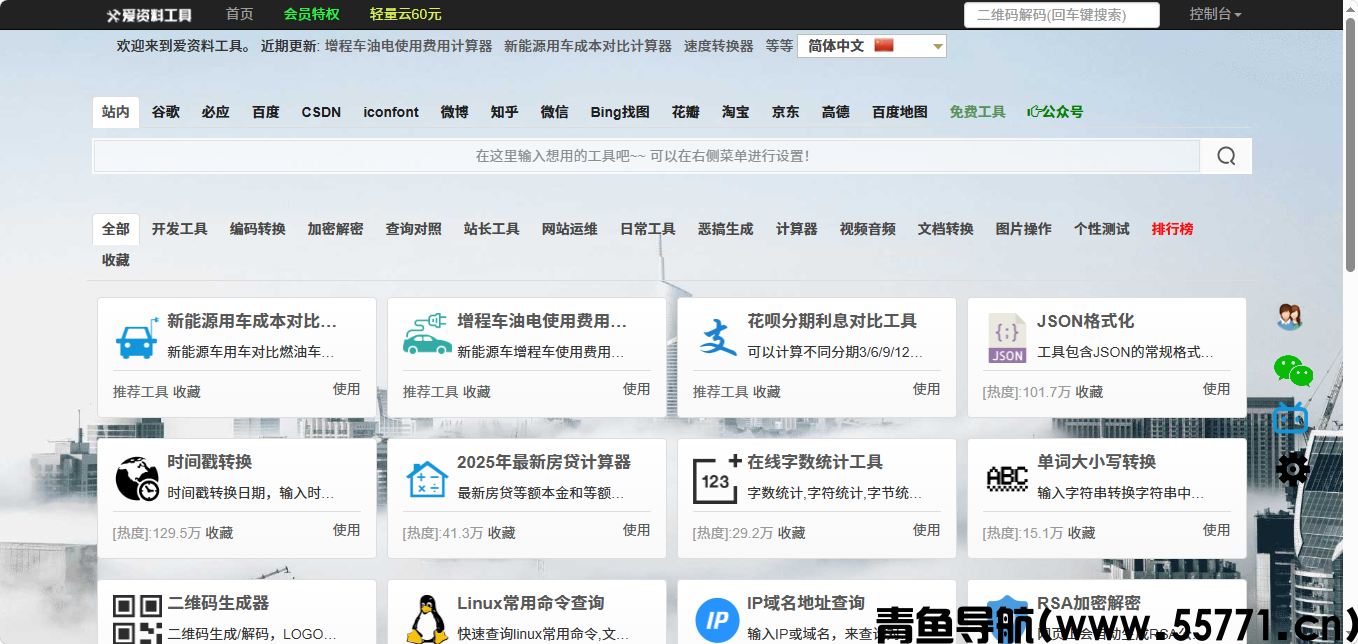The height and width of the screenshot is (644, 1358).
Task: Show the 图片操作 category
Action: [x=1023, y=229]
